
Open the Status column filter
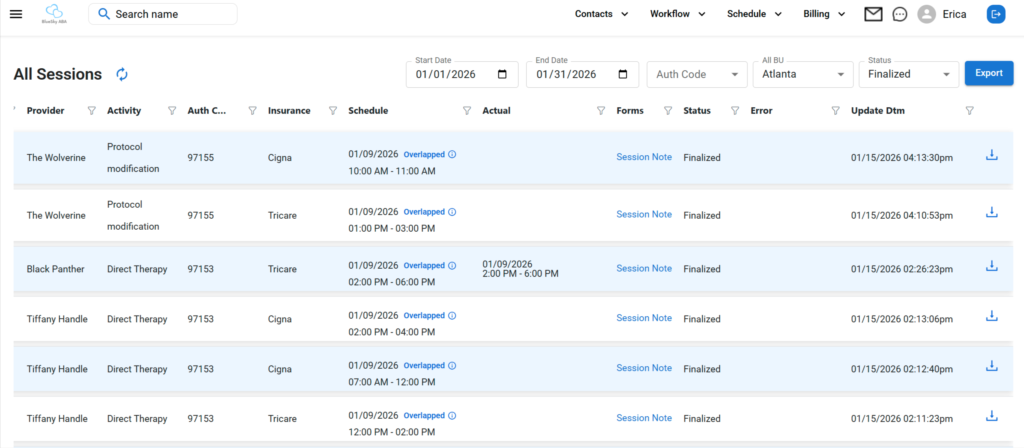point(735,111)
